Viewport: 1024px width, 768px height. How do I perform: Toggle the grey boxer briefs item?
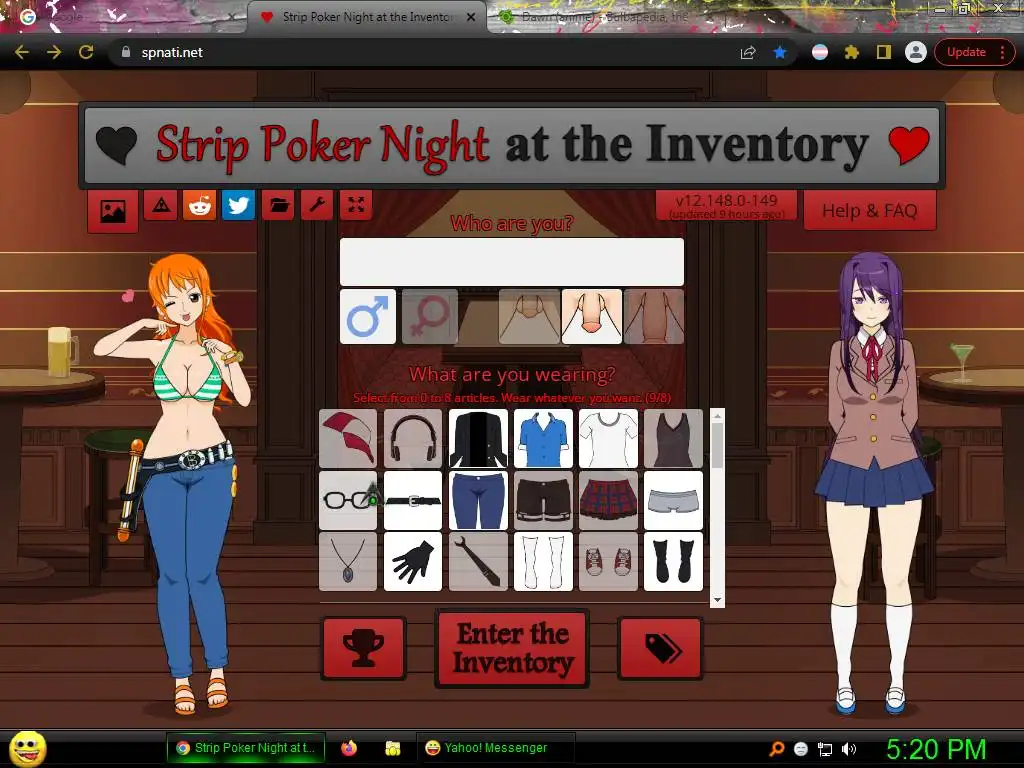click(673, 500)
